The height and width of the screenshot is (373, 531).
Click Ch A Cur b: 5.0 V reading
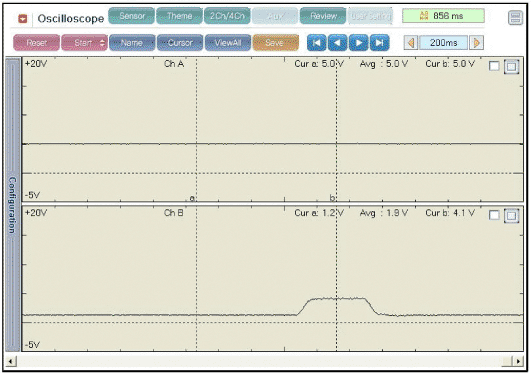point(450,64)
